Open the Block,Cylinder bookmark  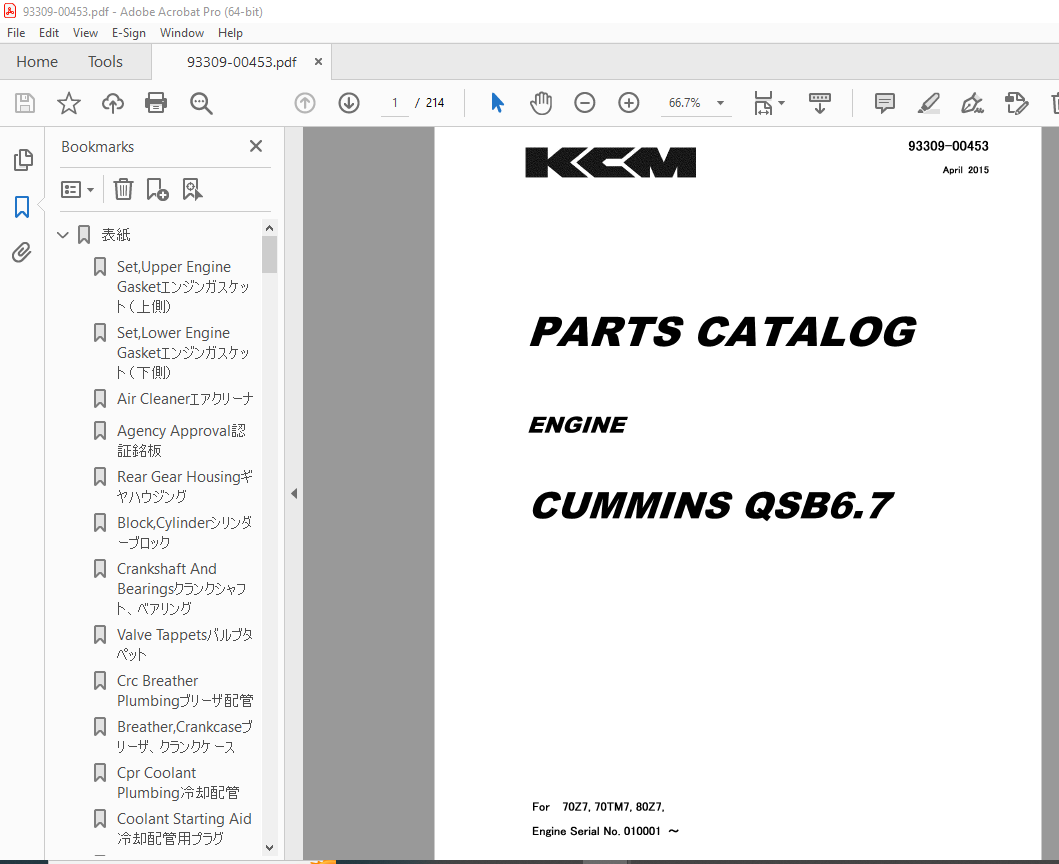tap(184, 532)
